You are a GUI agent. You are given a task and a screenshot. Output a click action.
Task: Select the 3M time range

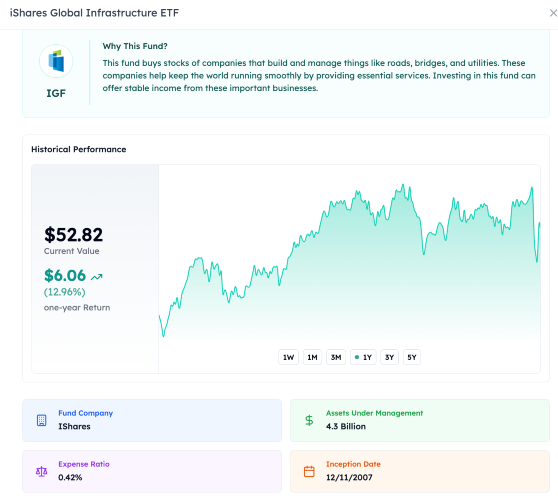point(336,357)
